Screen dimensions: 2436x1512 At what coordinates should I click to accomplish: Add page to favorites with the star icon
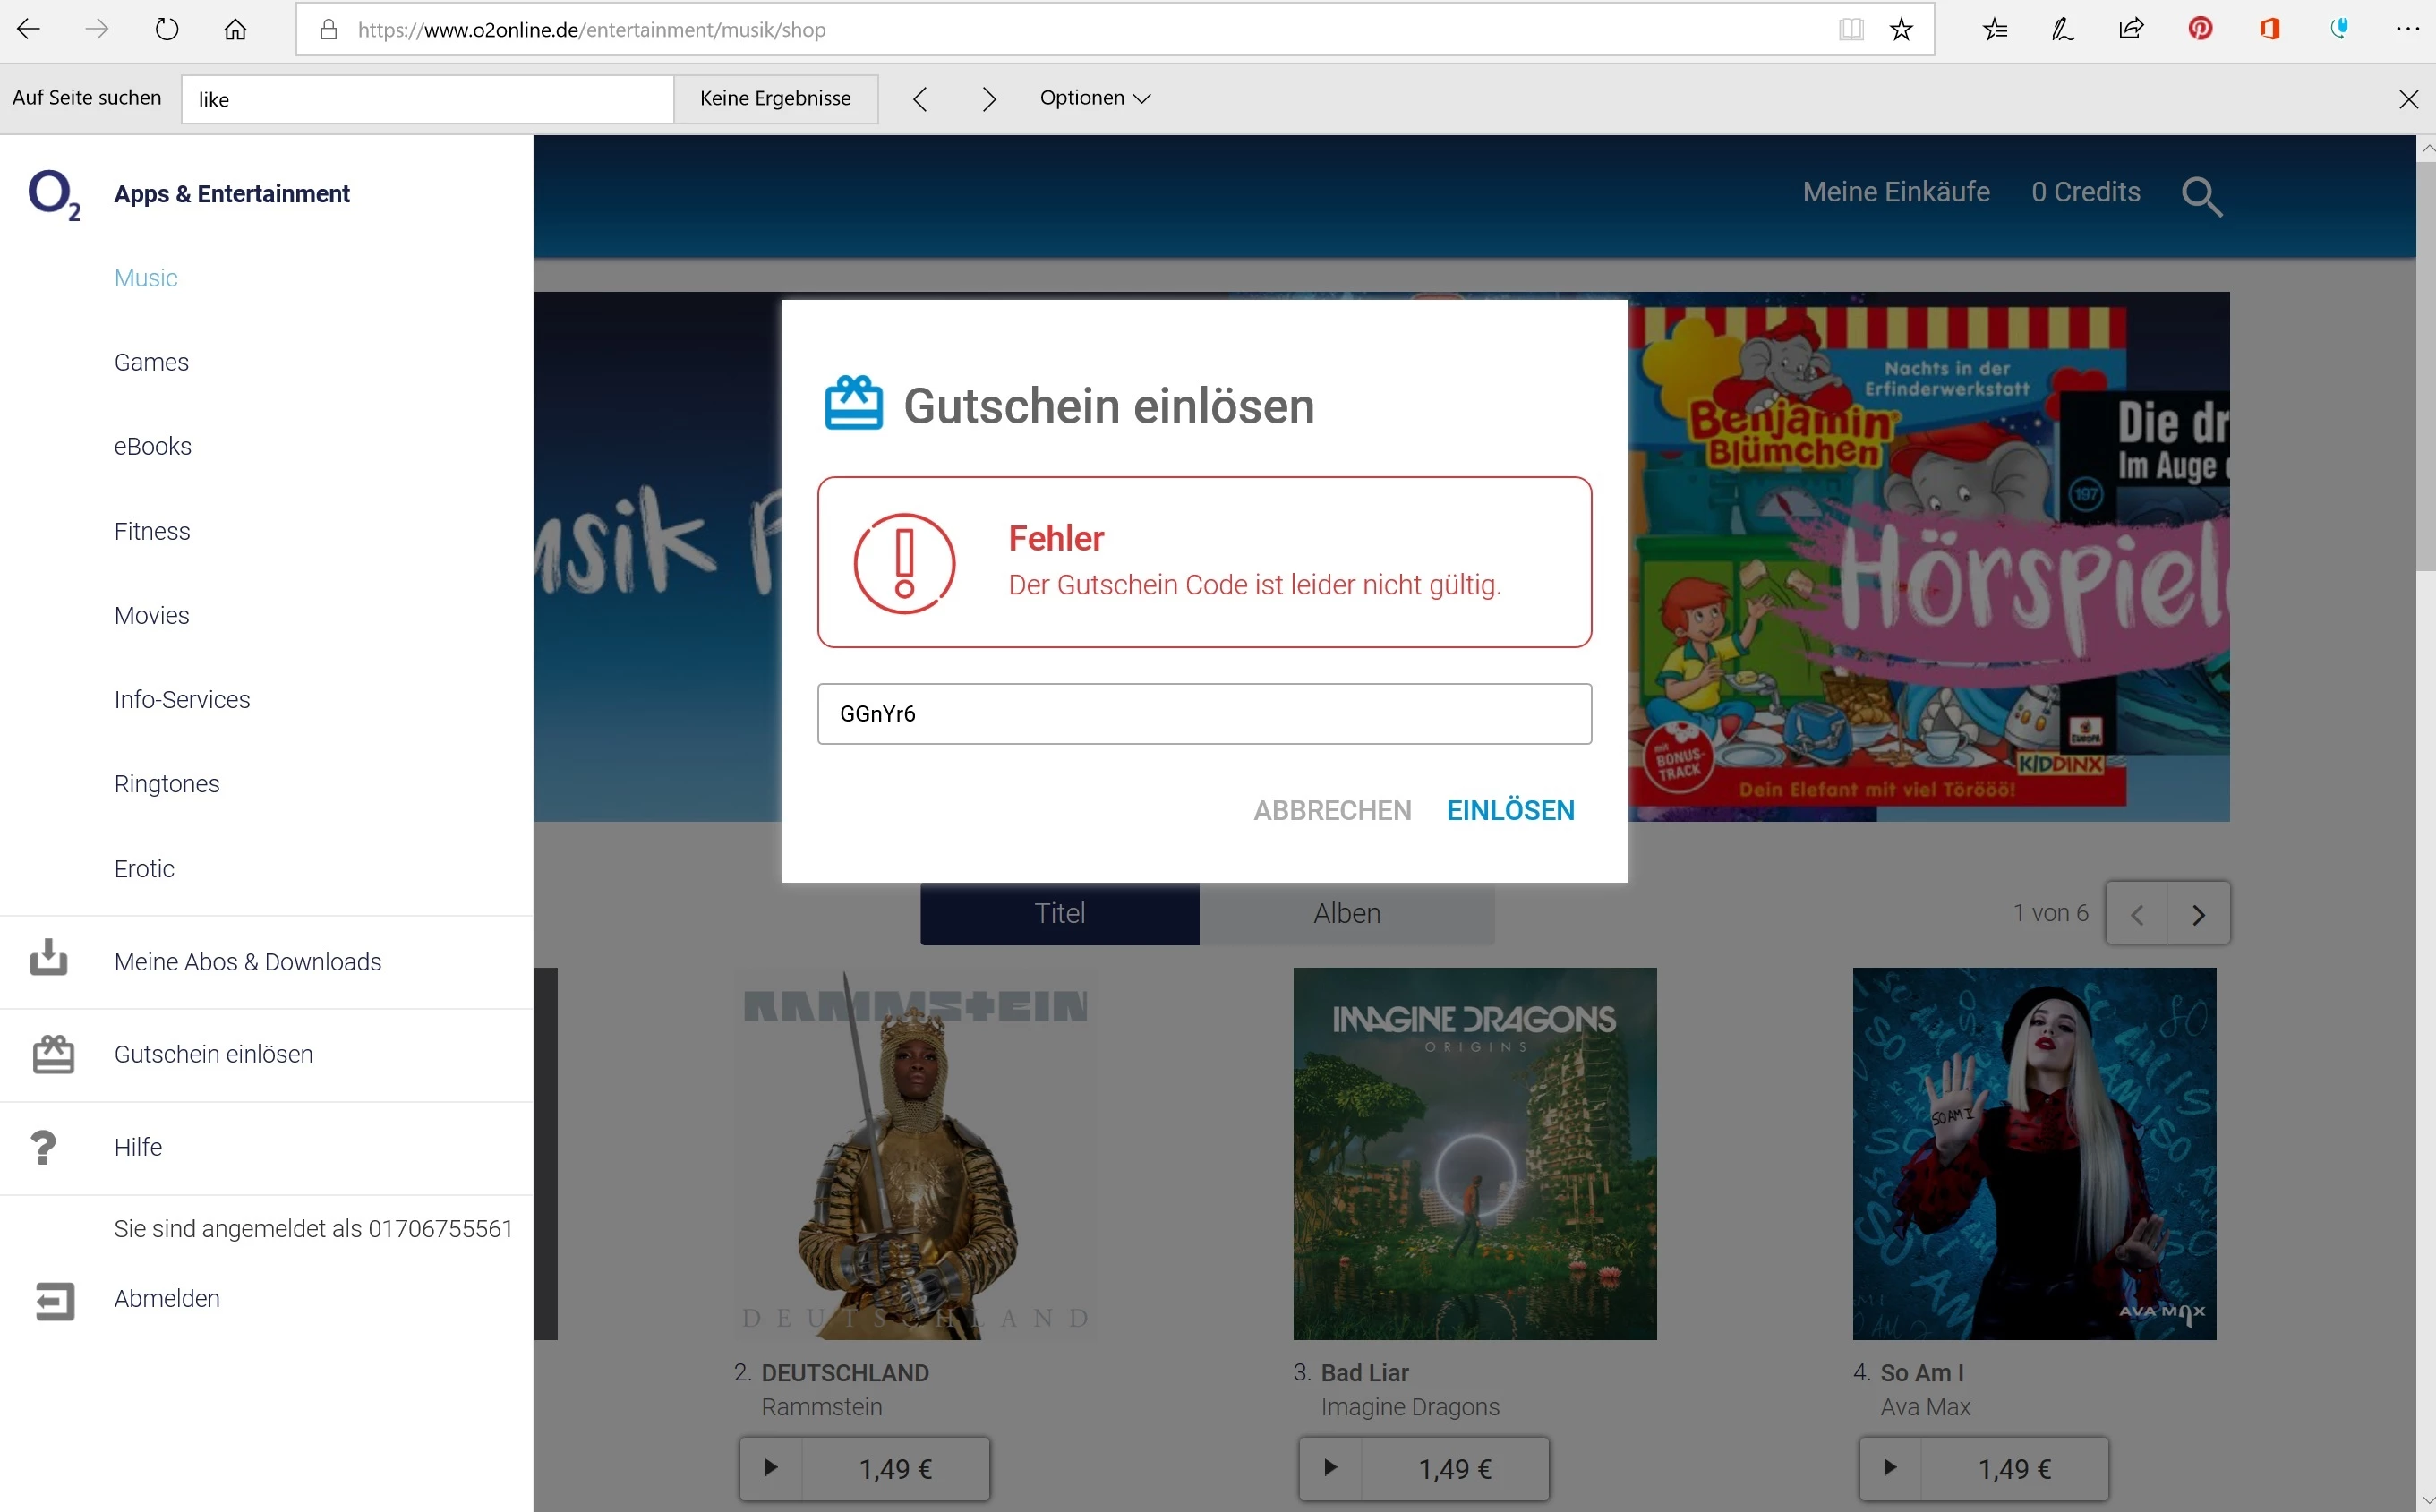[1901, 29]
